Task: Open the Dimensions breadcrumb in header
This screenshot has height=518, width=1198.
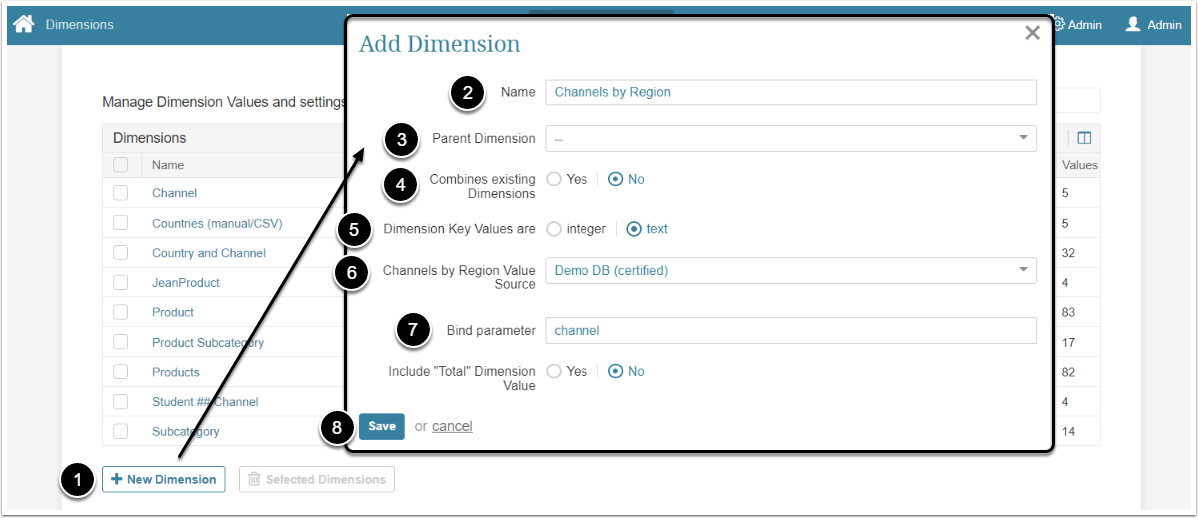Action: pos(79,24)
